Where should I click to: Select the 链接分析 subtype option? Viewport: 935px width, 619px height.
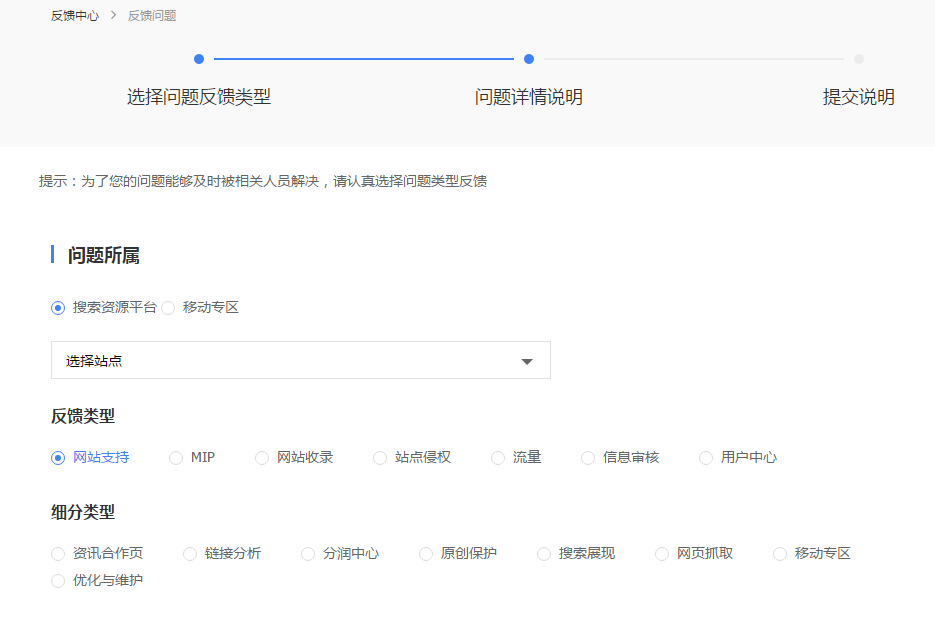[x=189, y=553]
